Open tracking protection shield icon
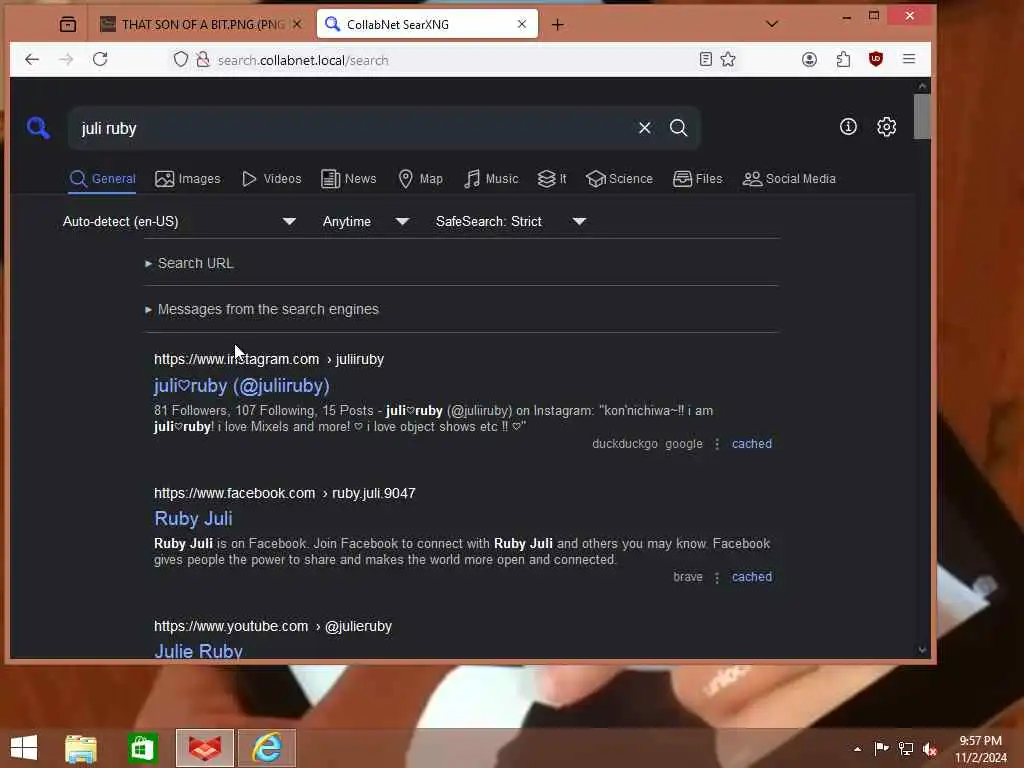This screenshot has width=1024, height=768. tap(181, 59)
